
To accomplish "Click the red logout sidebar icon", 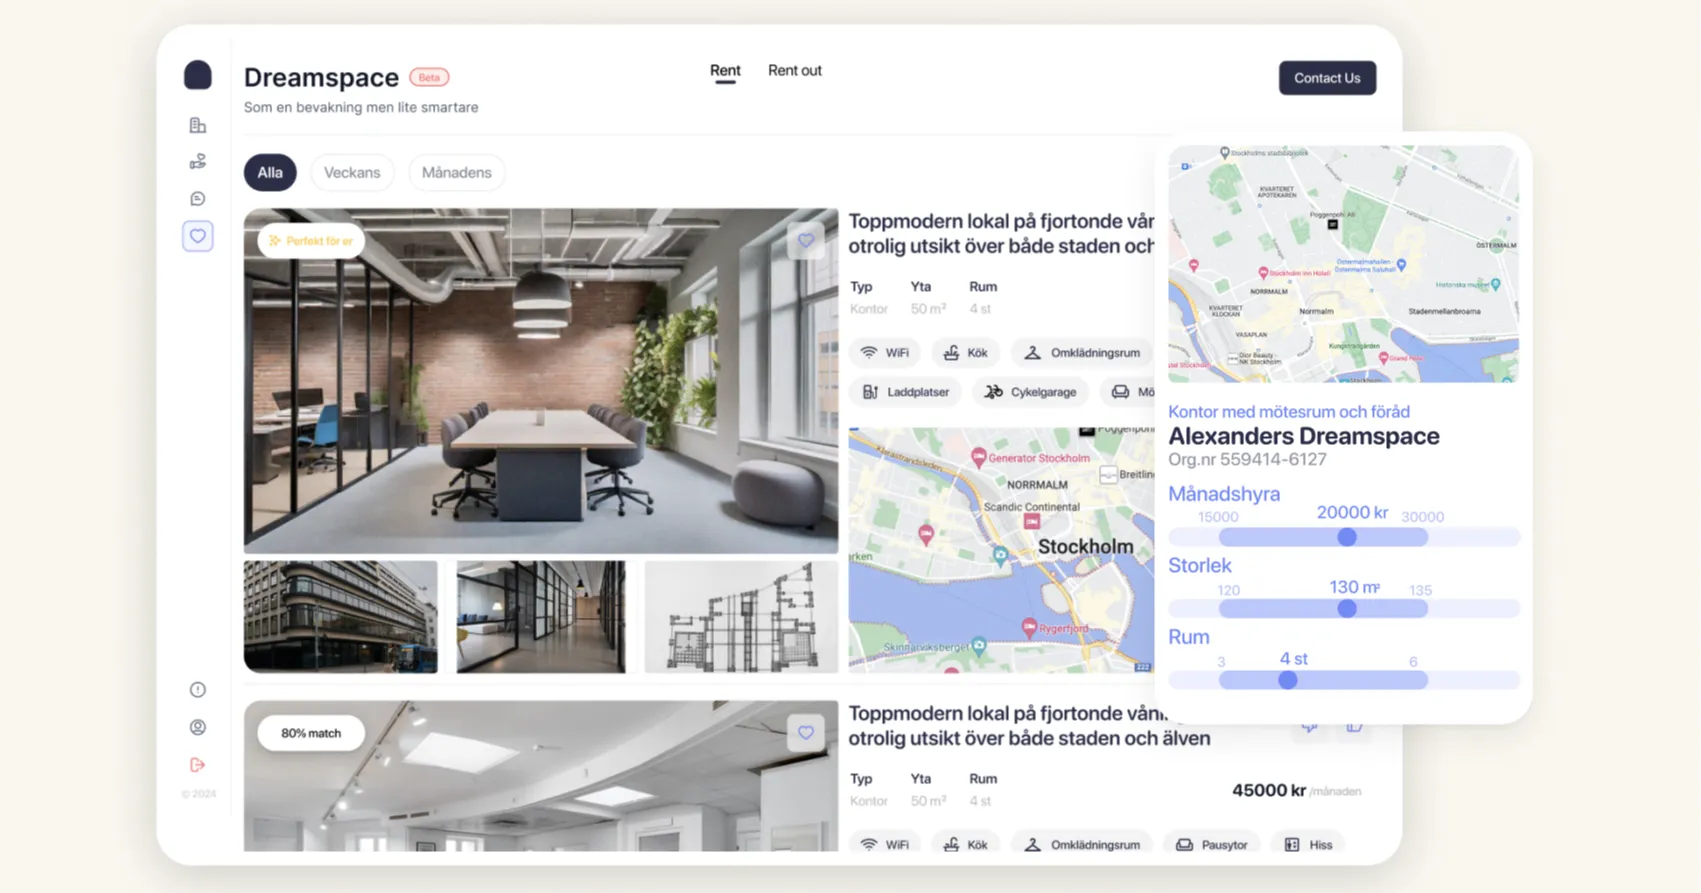I will (198, 765).
